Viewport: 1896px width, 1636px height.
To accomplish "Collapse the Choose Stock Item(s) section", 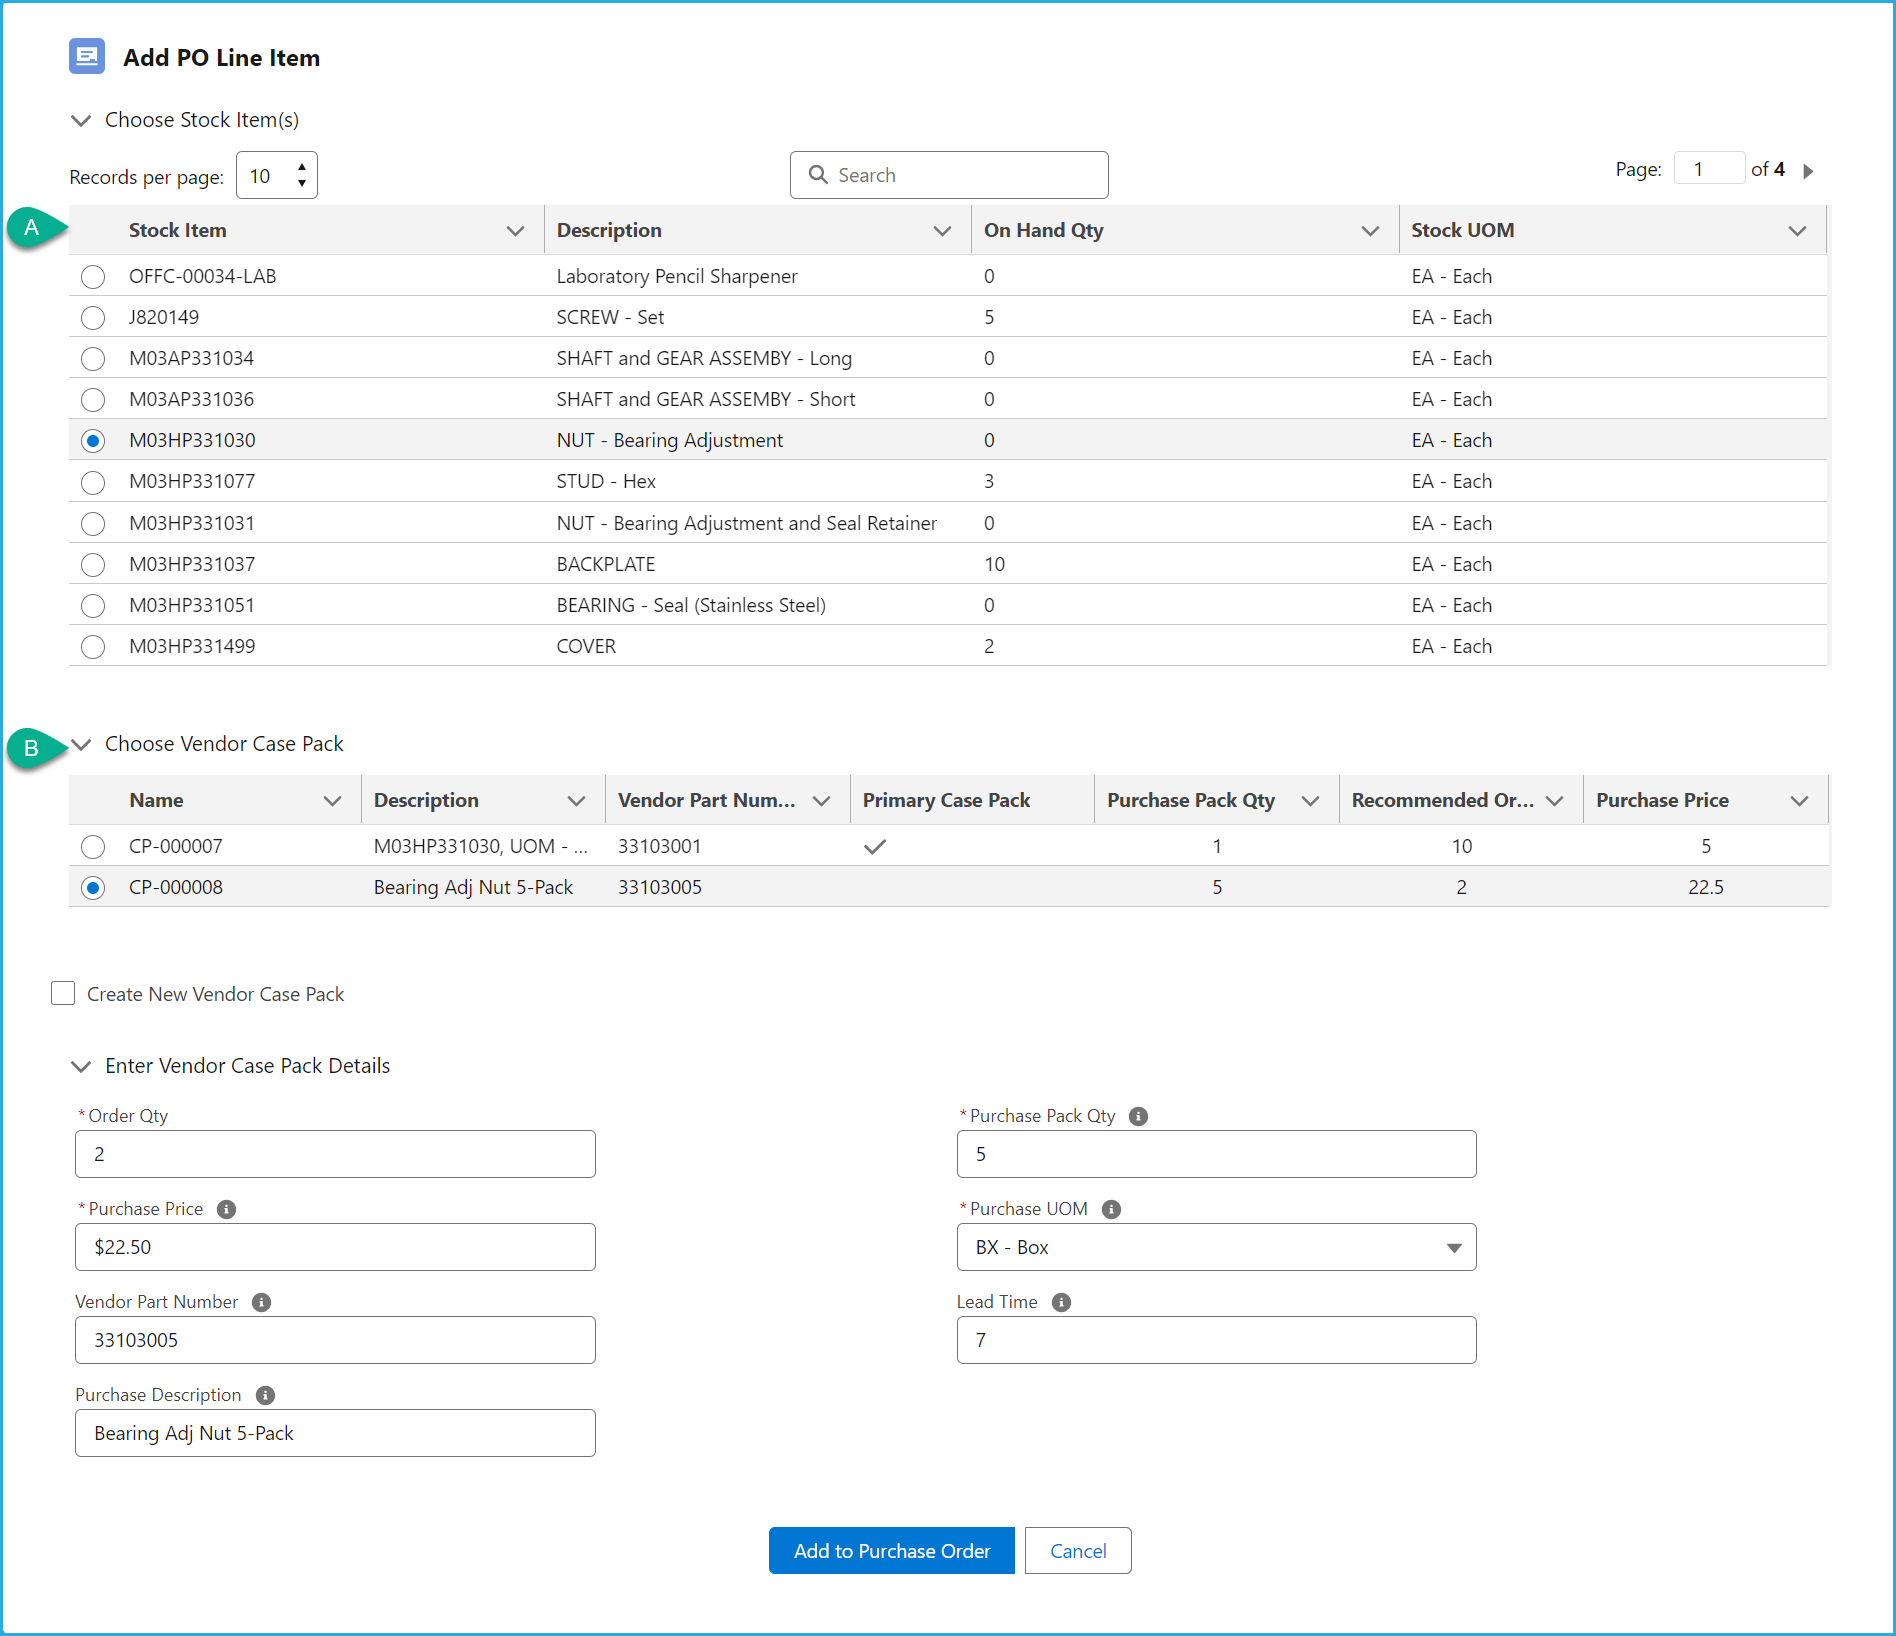I will [81, 120].
